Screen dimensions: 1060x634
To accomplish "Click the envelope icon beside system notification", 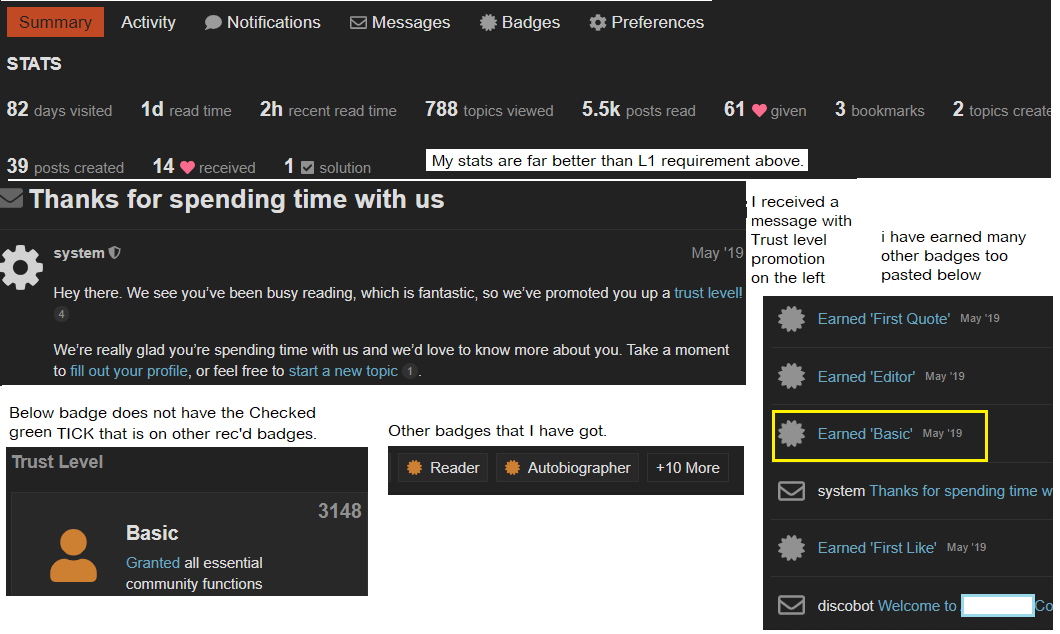I will point(792,491).
